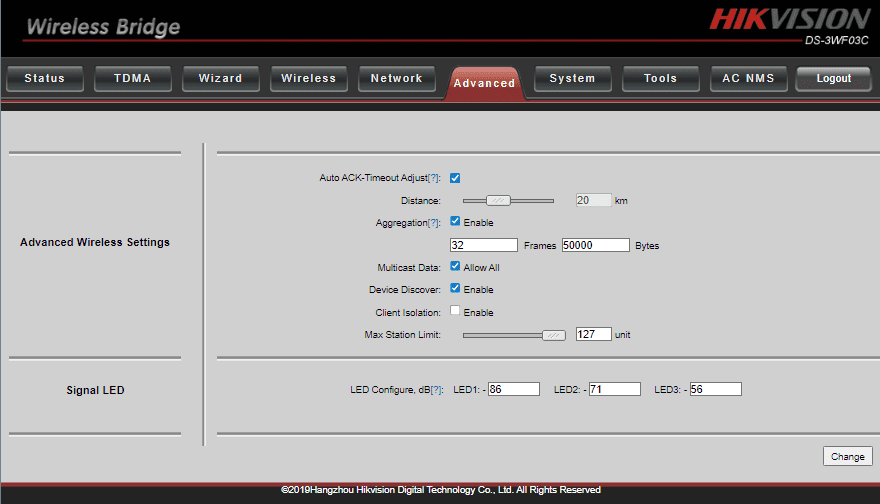
Task: Open help link for LED Configure
Action: click(436, 390)
